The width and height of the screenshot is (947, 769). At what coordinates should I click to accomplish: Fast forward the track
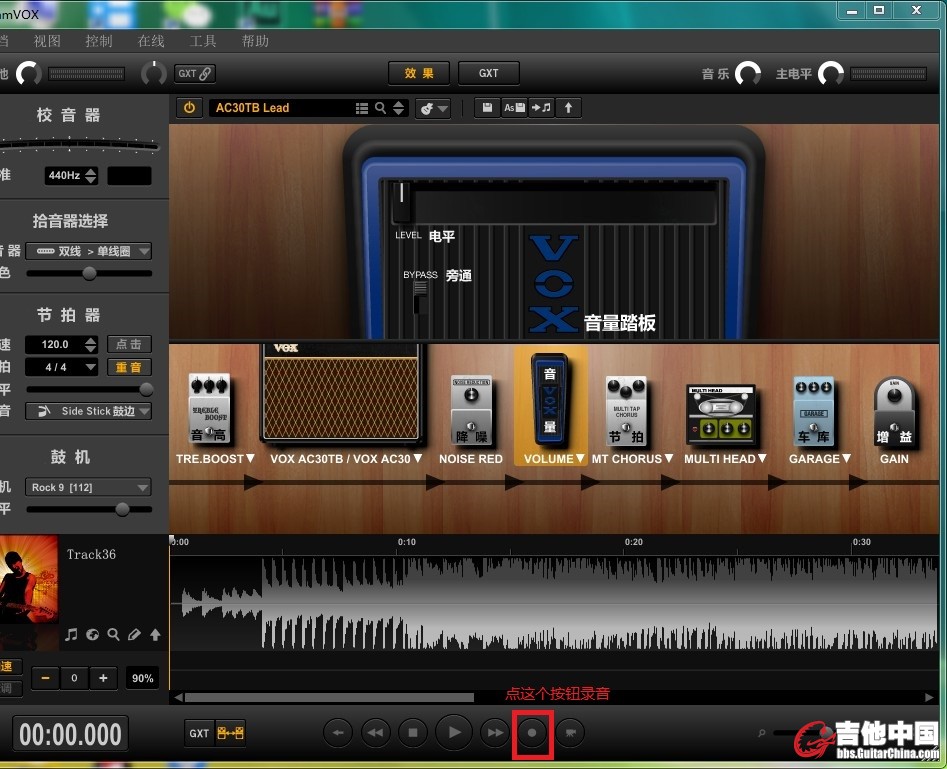click(x=495, y=733)
